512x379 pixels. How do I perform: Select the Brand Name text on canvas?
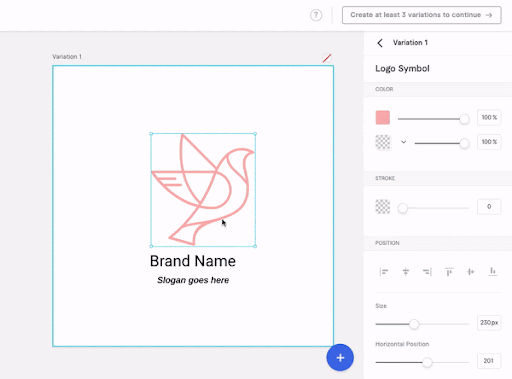[x=193, y=261]
